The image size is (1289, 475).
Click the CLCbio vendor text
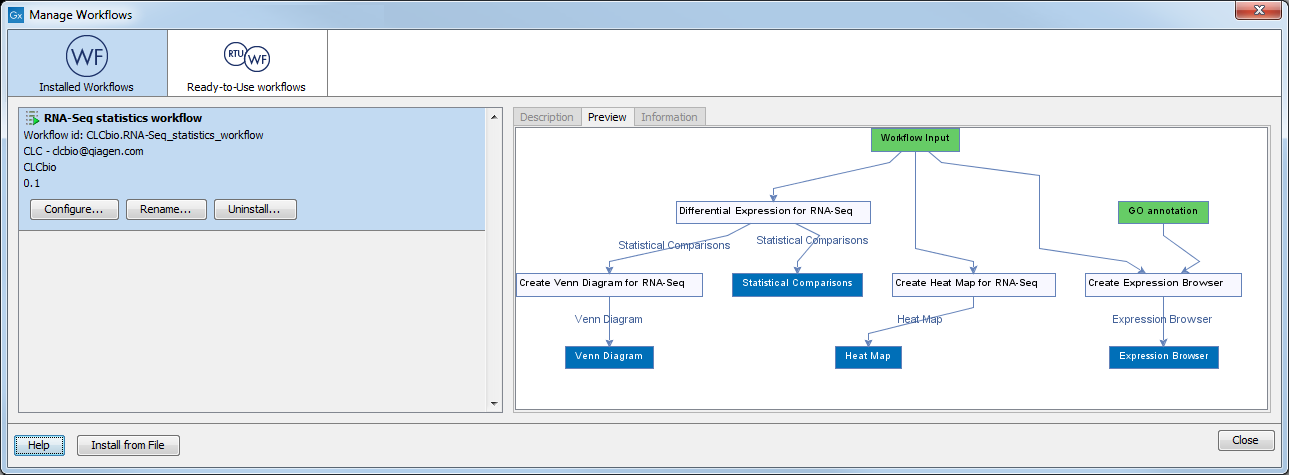40,167
